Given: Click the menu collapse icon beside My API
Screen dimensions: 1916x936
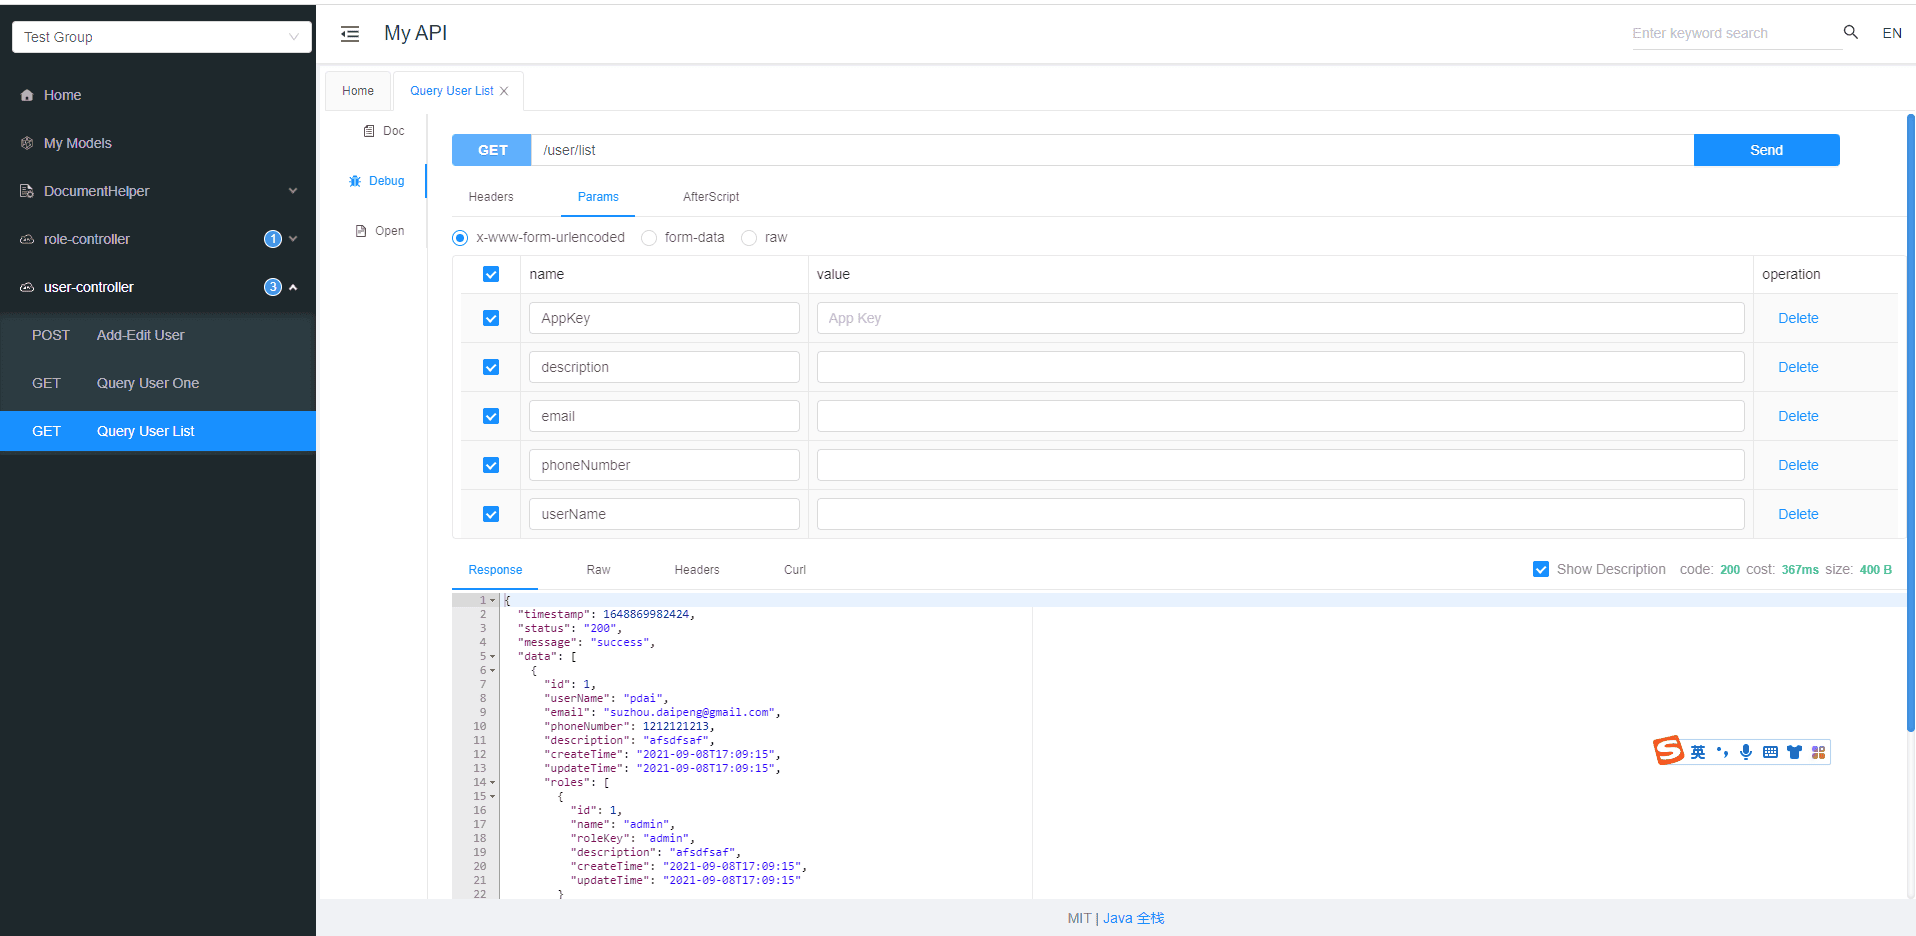Looking at the screenshot, I should [x=350, y=34].
